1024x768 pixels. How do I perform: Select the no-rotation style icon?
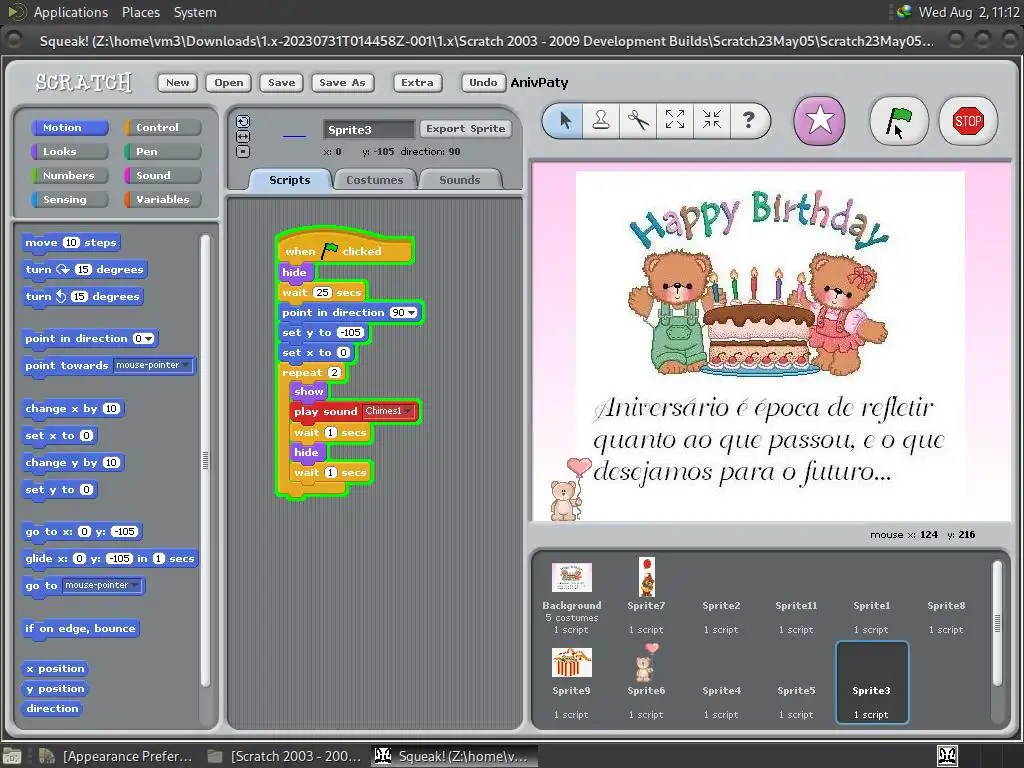[x=242, y=152]
